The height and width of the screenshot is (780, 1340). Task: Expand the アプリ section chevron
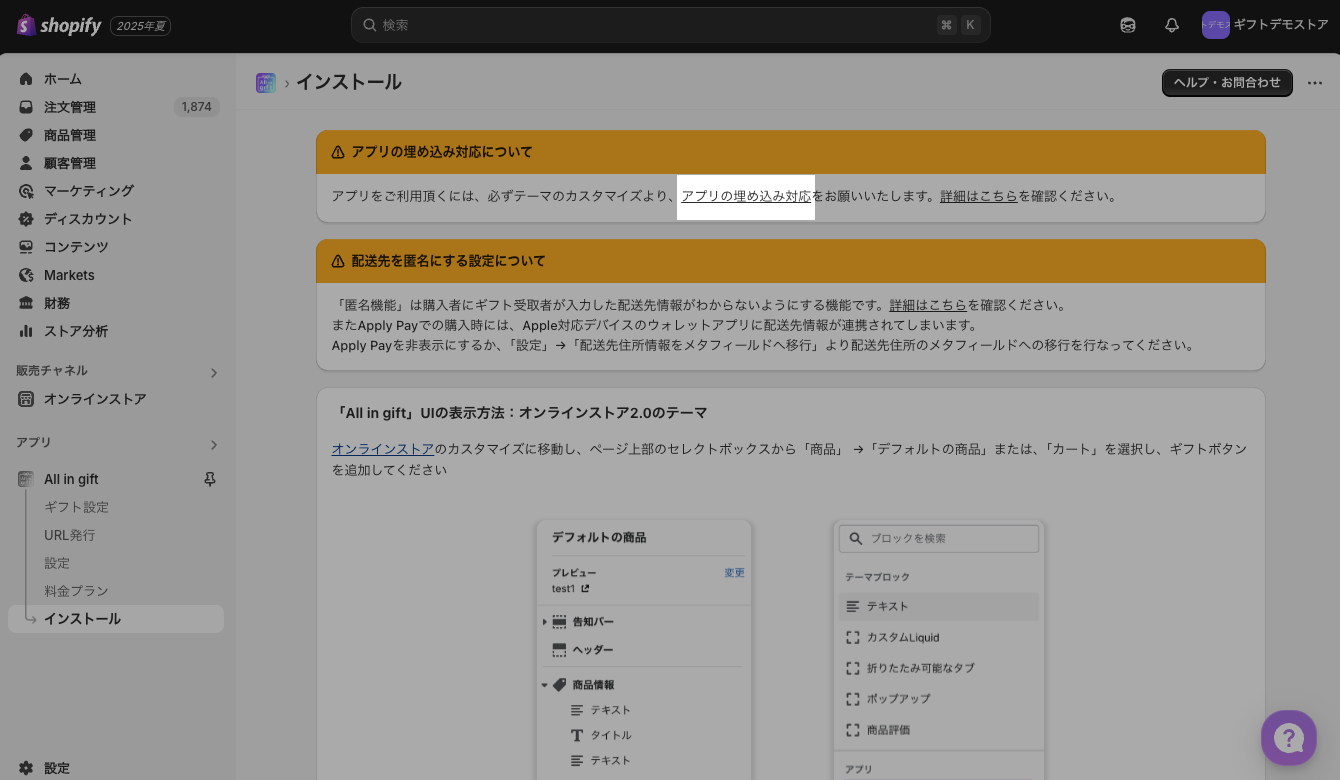[213, 445]
